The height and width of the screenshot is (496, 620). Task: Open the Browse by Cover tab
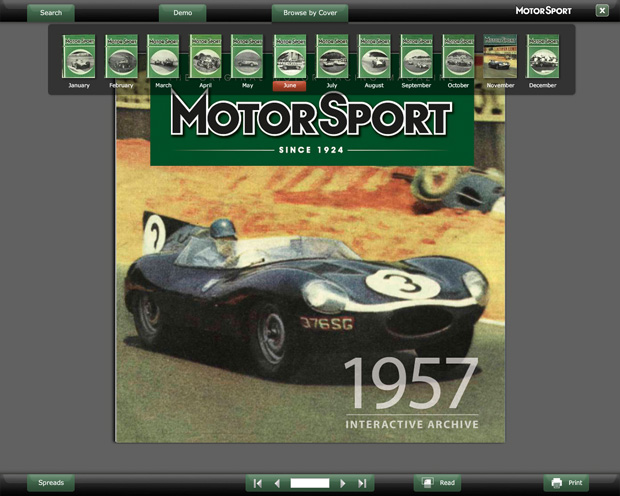pyautogui.click(x=310, y=13)
